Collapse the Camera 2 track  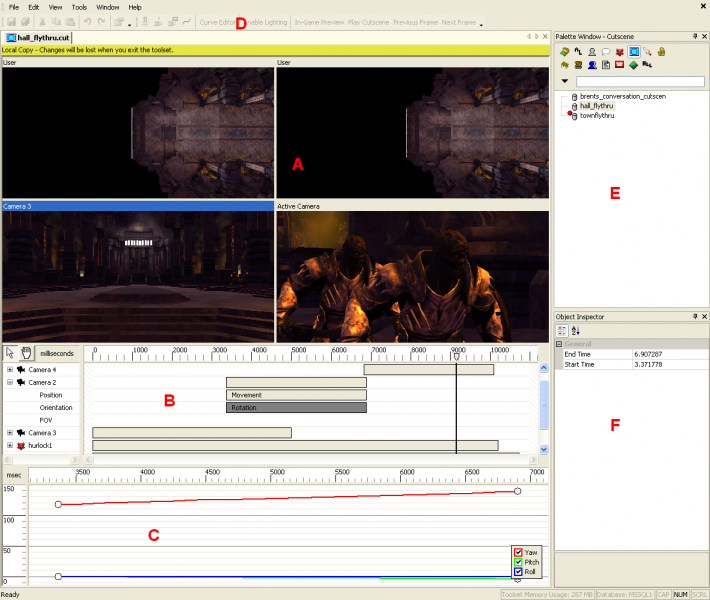point(10,382)
